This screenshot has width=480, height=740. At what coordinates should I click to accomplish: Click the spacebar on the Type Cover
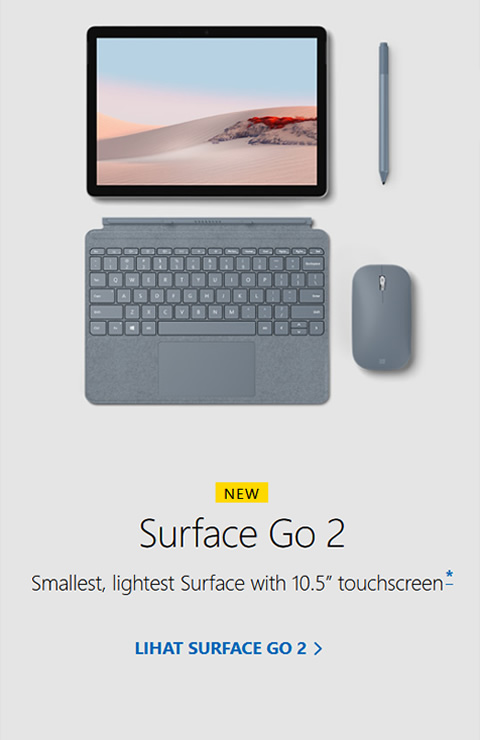[x=206, y=328]
